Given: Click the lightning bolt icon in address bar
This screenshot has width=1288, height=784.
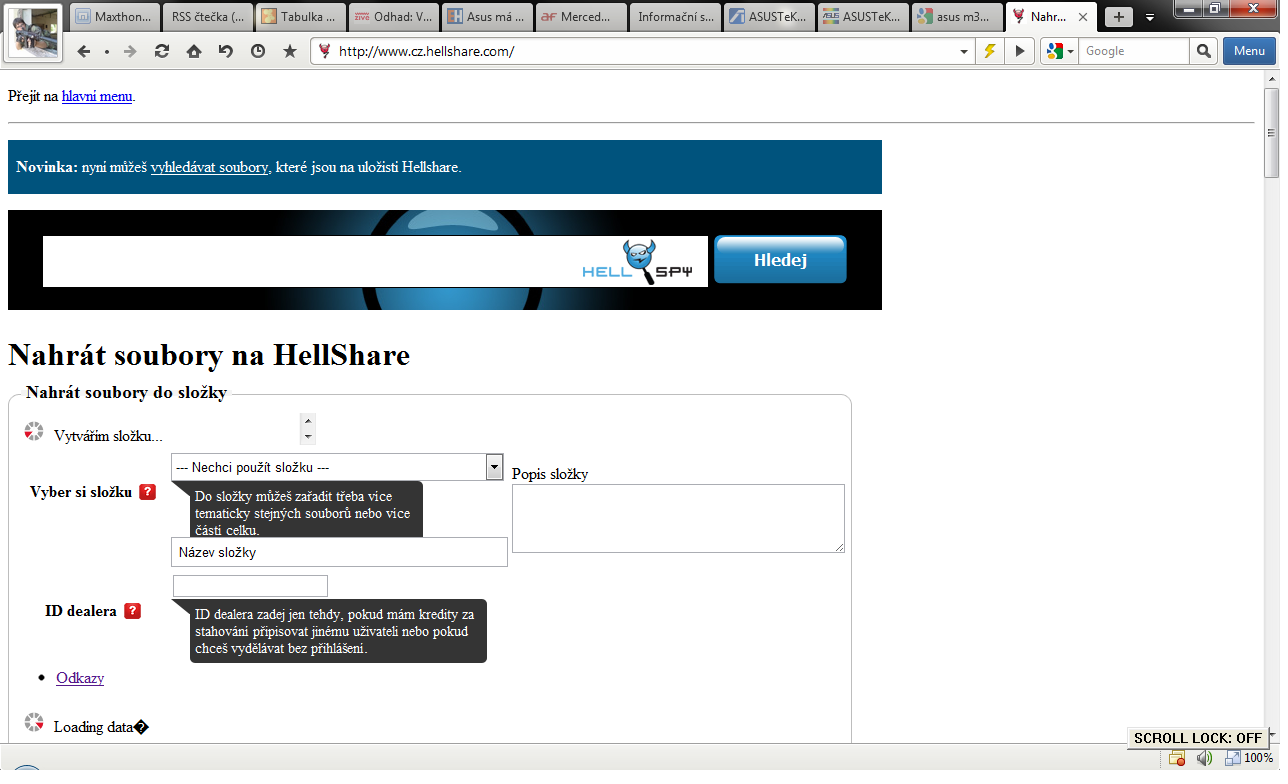Looking at the screenshot, I should pyautogui.click(x=990, y=51).
